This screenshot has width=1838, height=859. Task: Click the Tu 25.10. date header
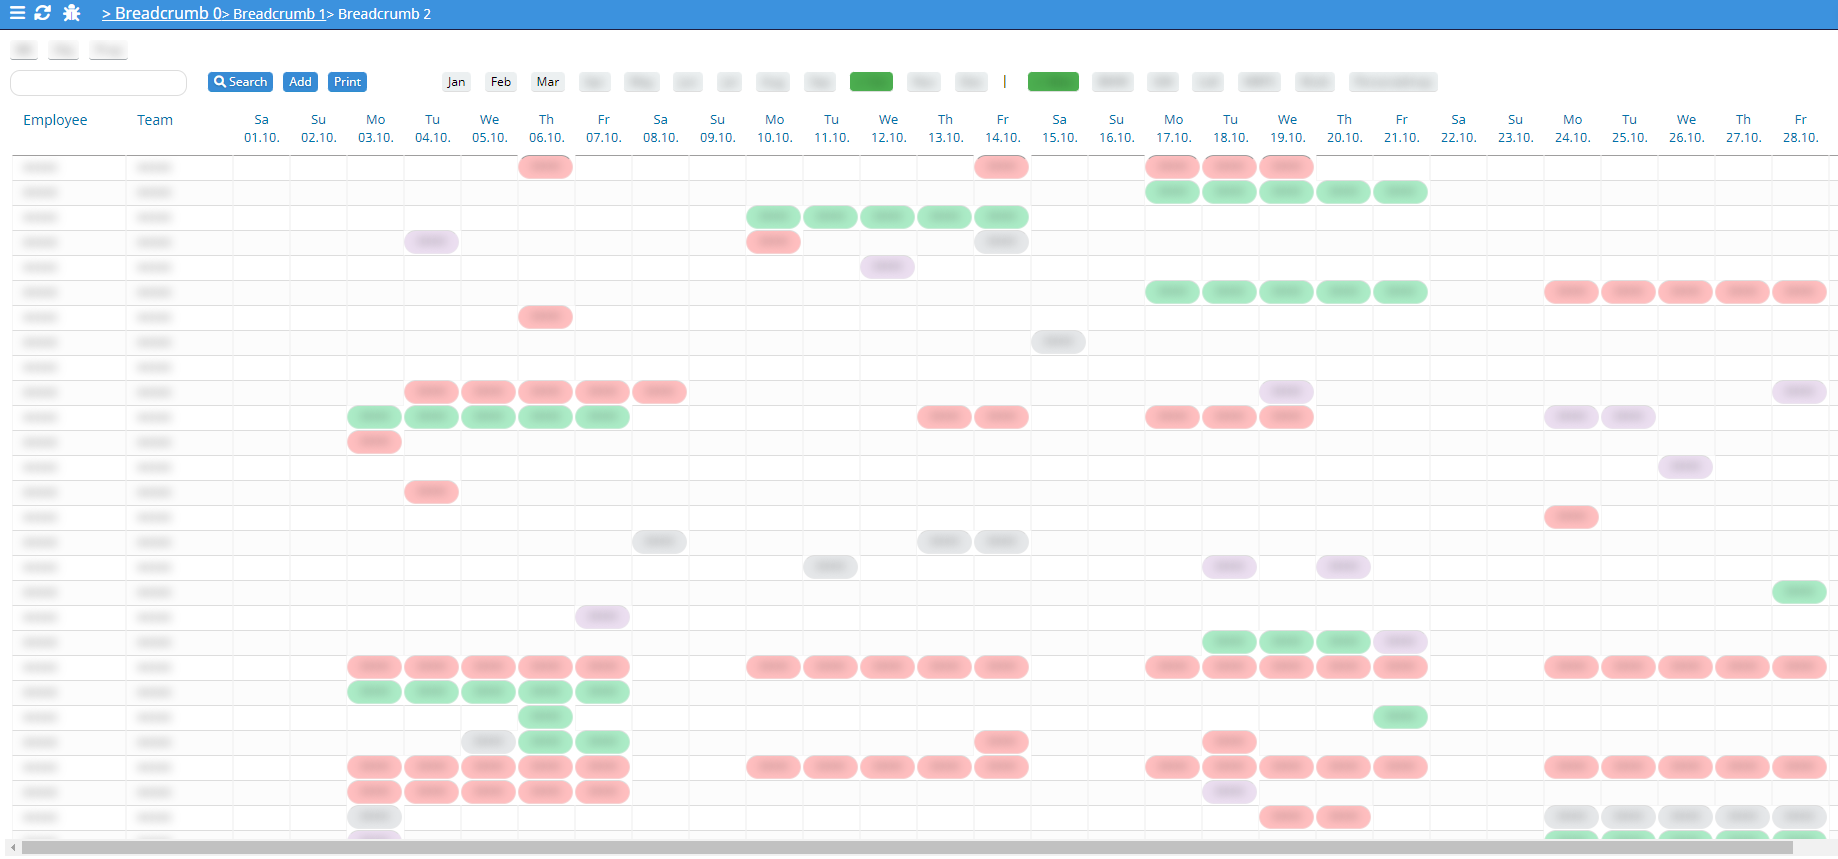[1630, 129]
